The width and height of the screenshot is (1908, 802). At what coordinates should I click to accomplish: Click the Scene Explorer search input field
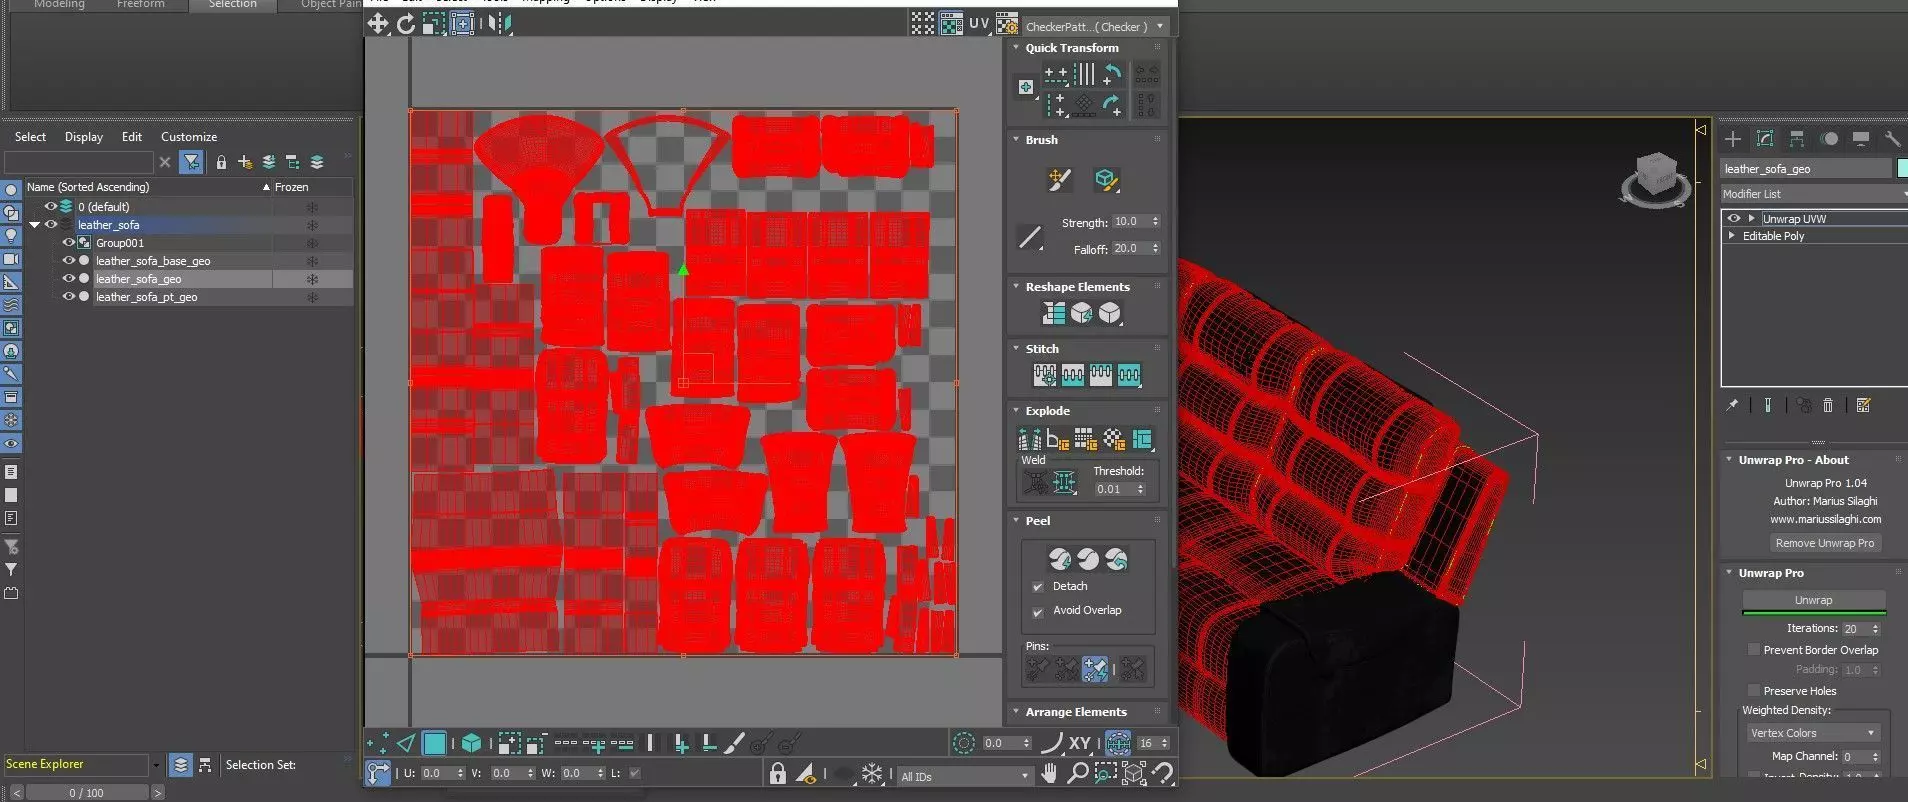coord(79,162)
